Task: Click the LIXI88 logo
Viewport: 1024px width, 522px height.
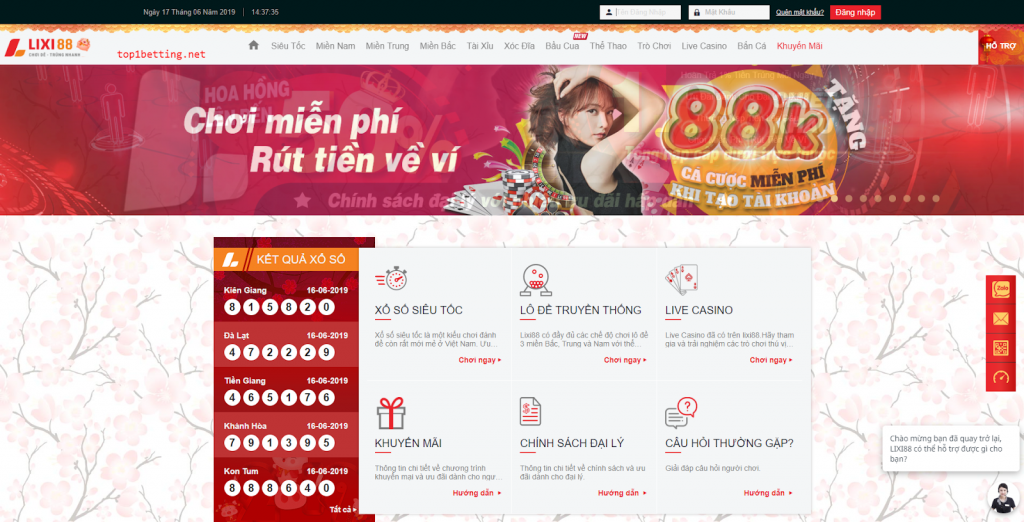Action: coord(47,47)
